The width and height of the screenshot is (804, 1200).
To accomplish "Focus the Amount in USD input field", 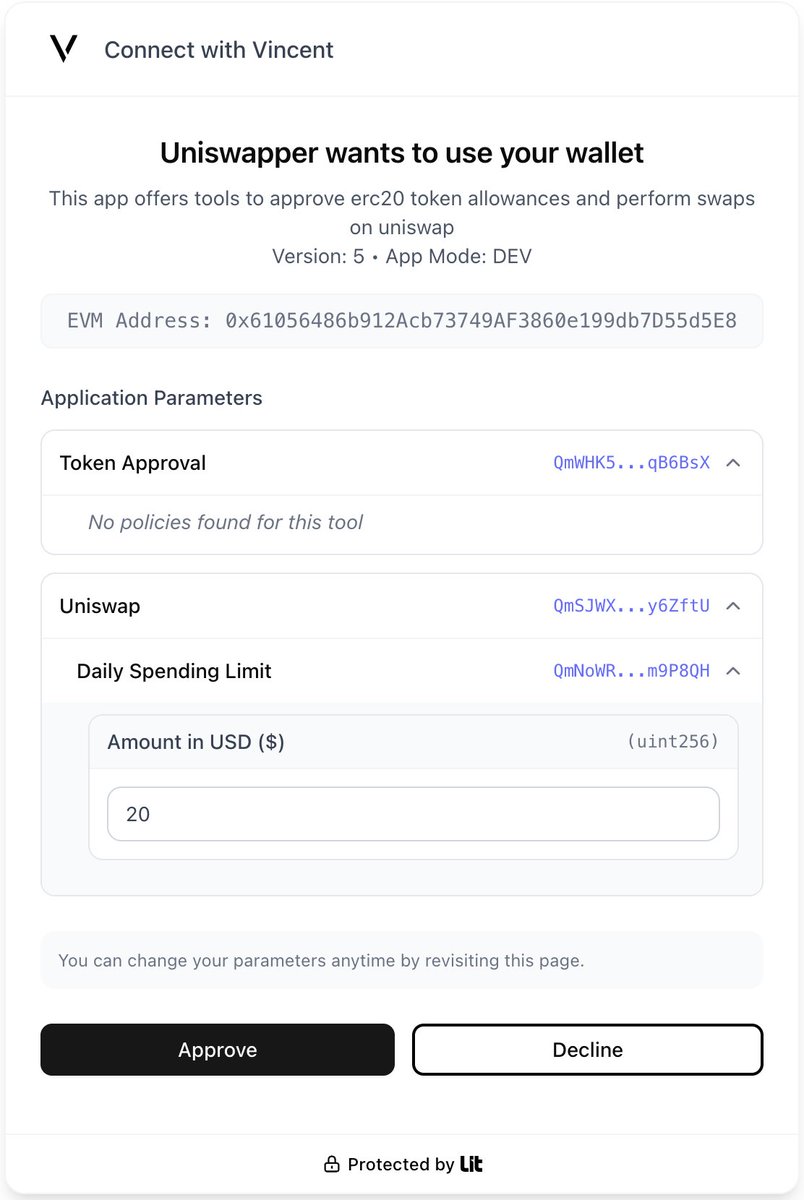I will click(x=413, y=814).
